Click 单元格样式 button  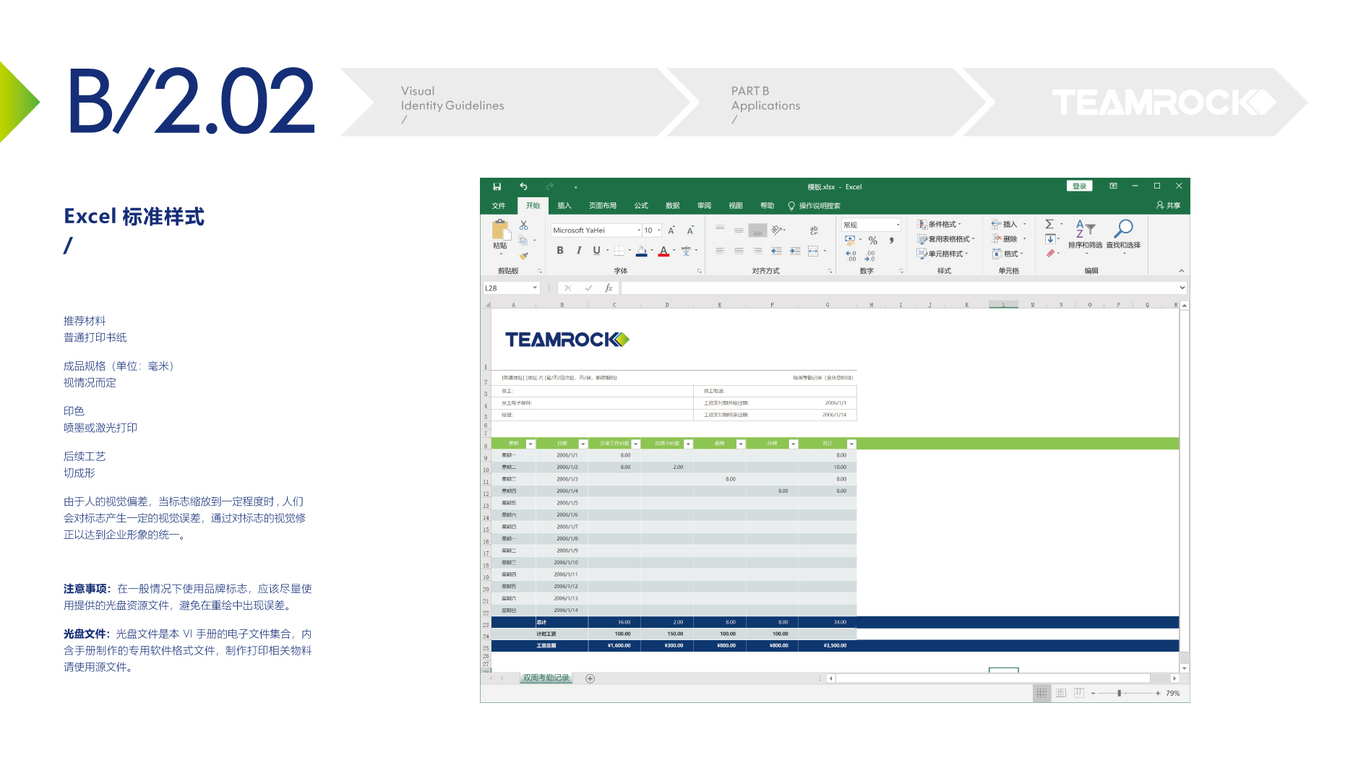tap(943, 254)
